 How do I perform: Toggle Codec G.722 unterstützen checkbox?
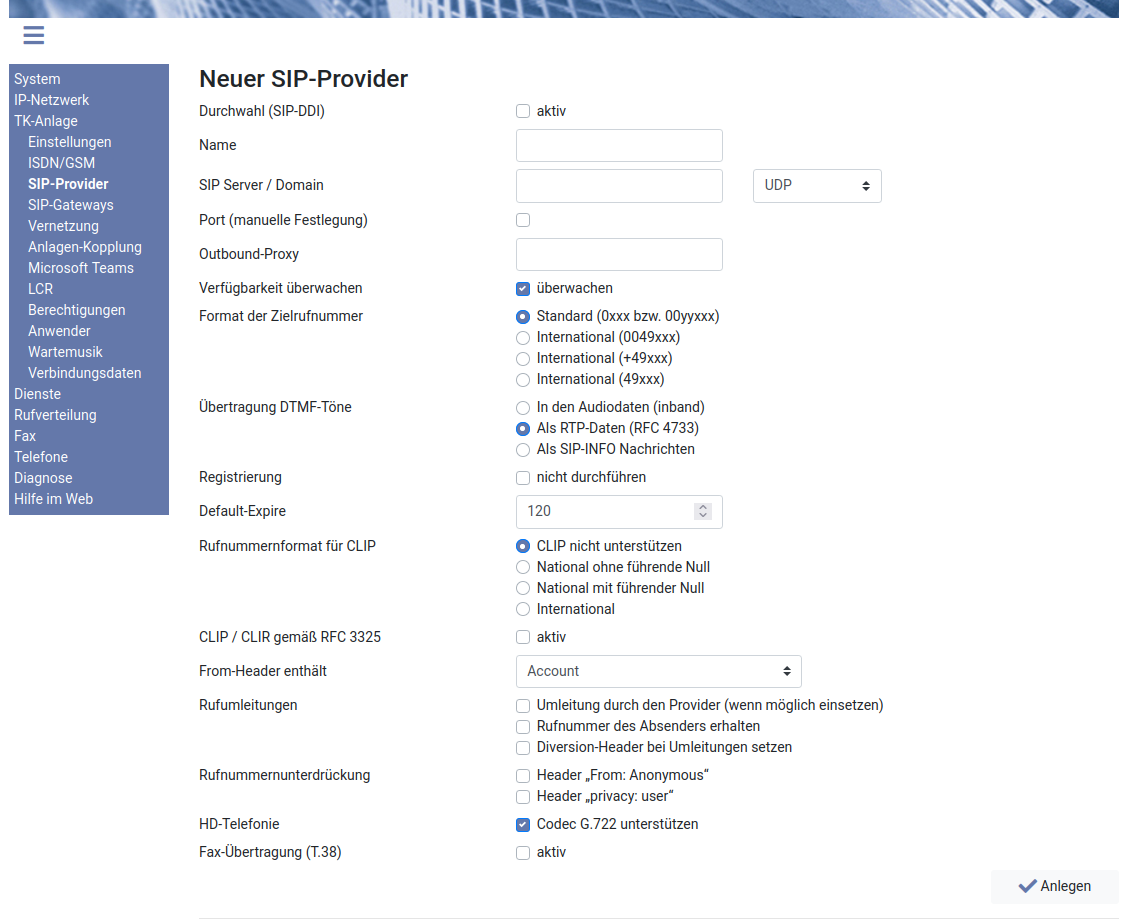(x=523, y=825)
